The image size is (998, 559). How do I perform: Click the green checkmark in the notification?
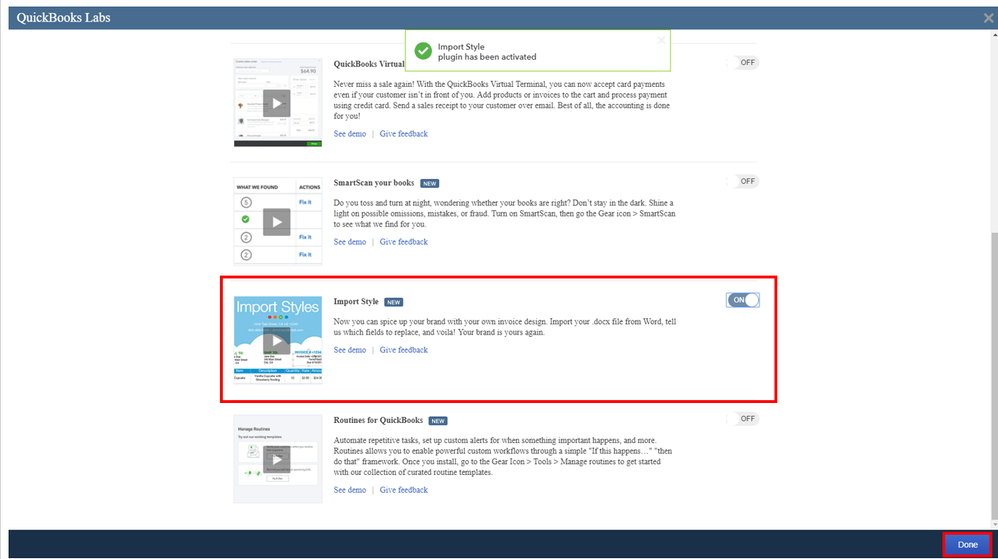tap(423, 51)
